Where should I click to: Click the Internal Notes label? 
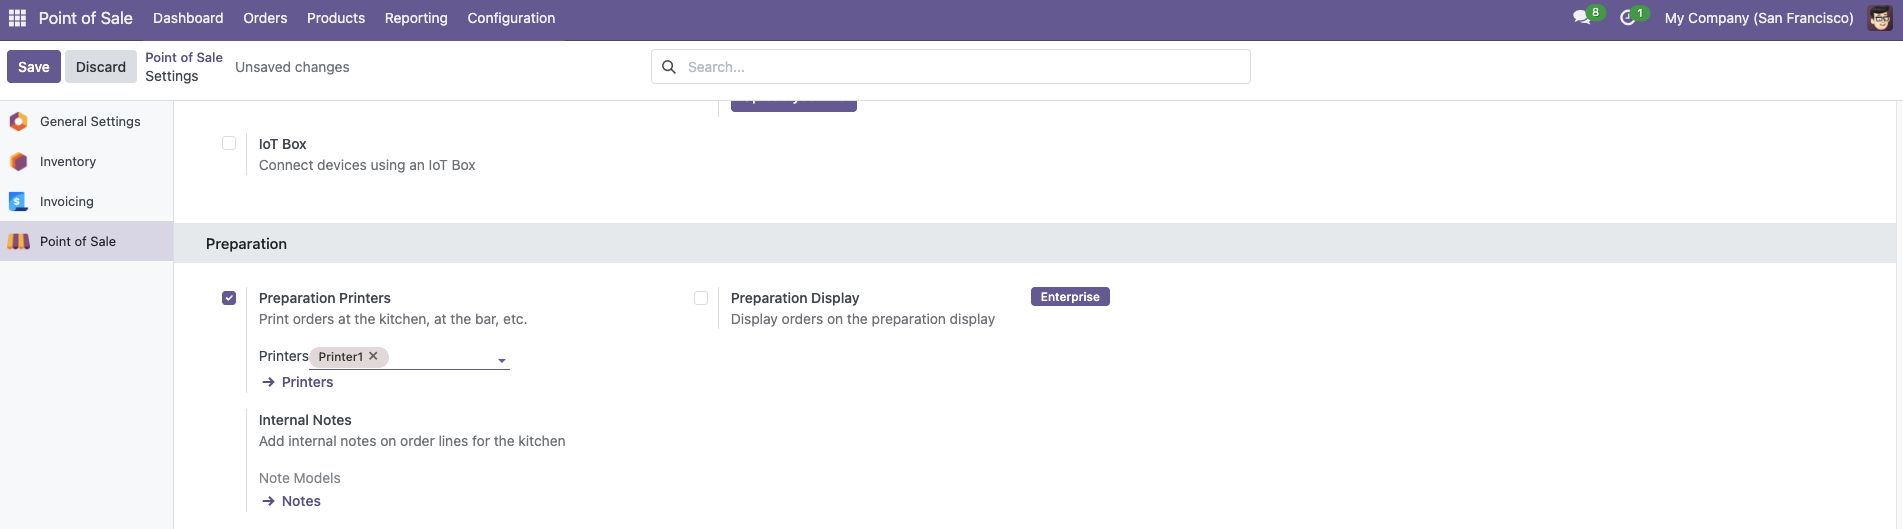305,420
